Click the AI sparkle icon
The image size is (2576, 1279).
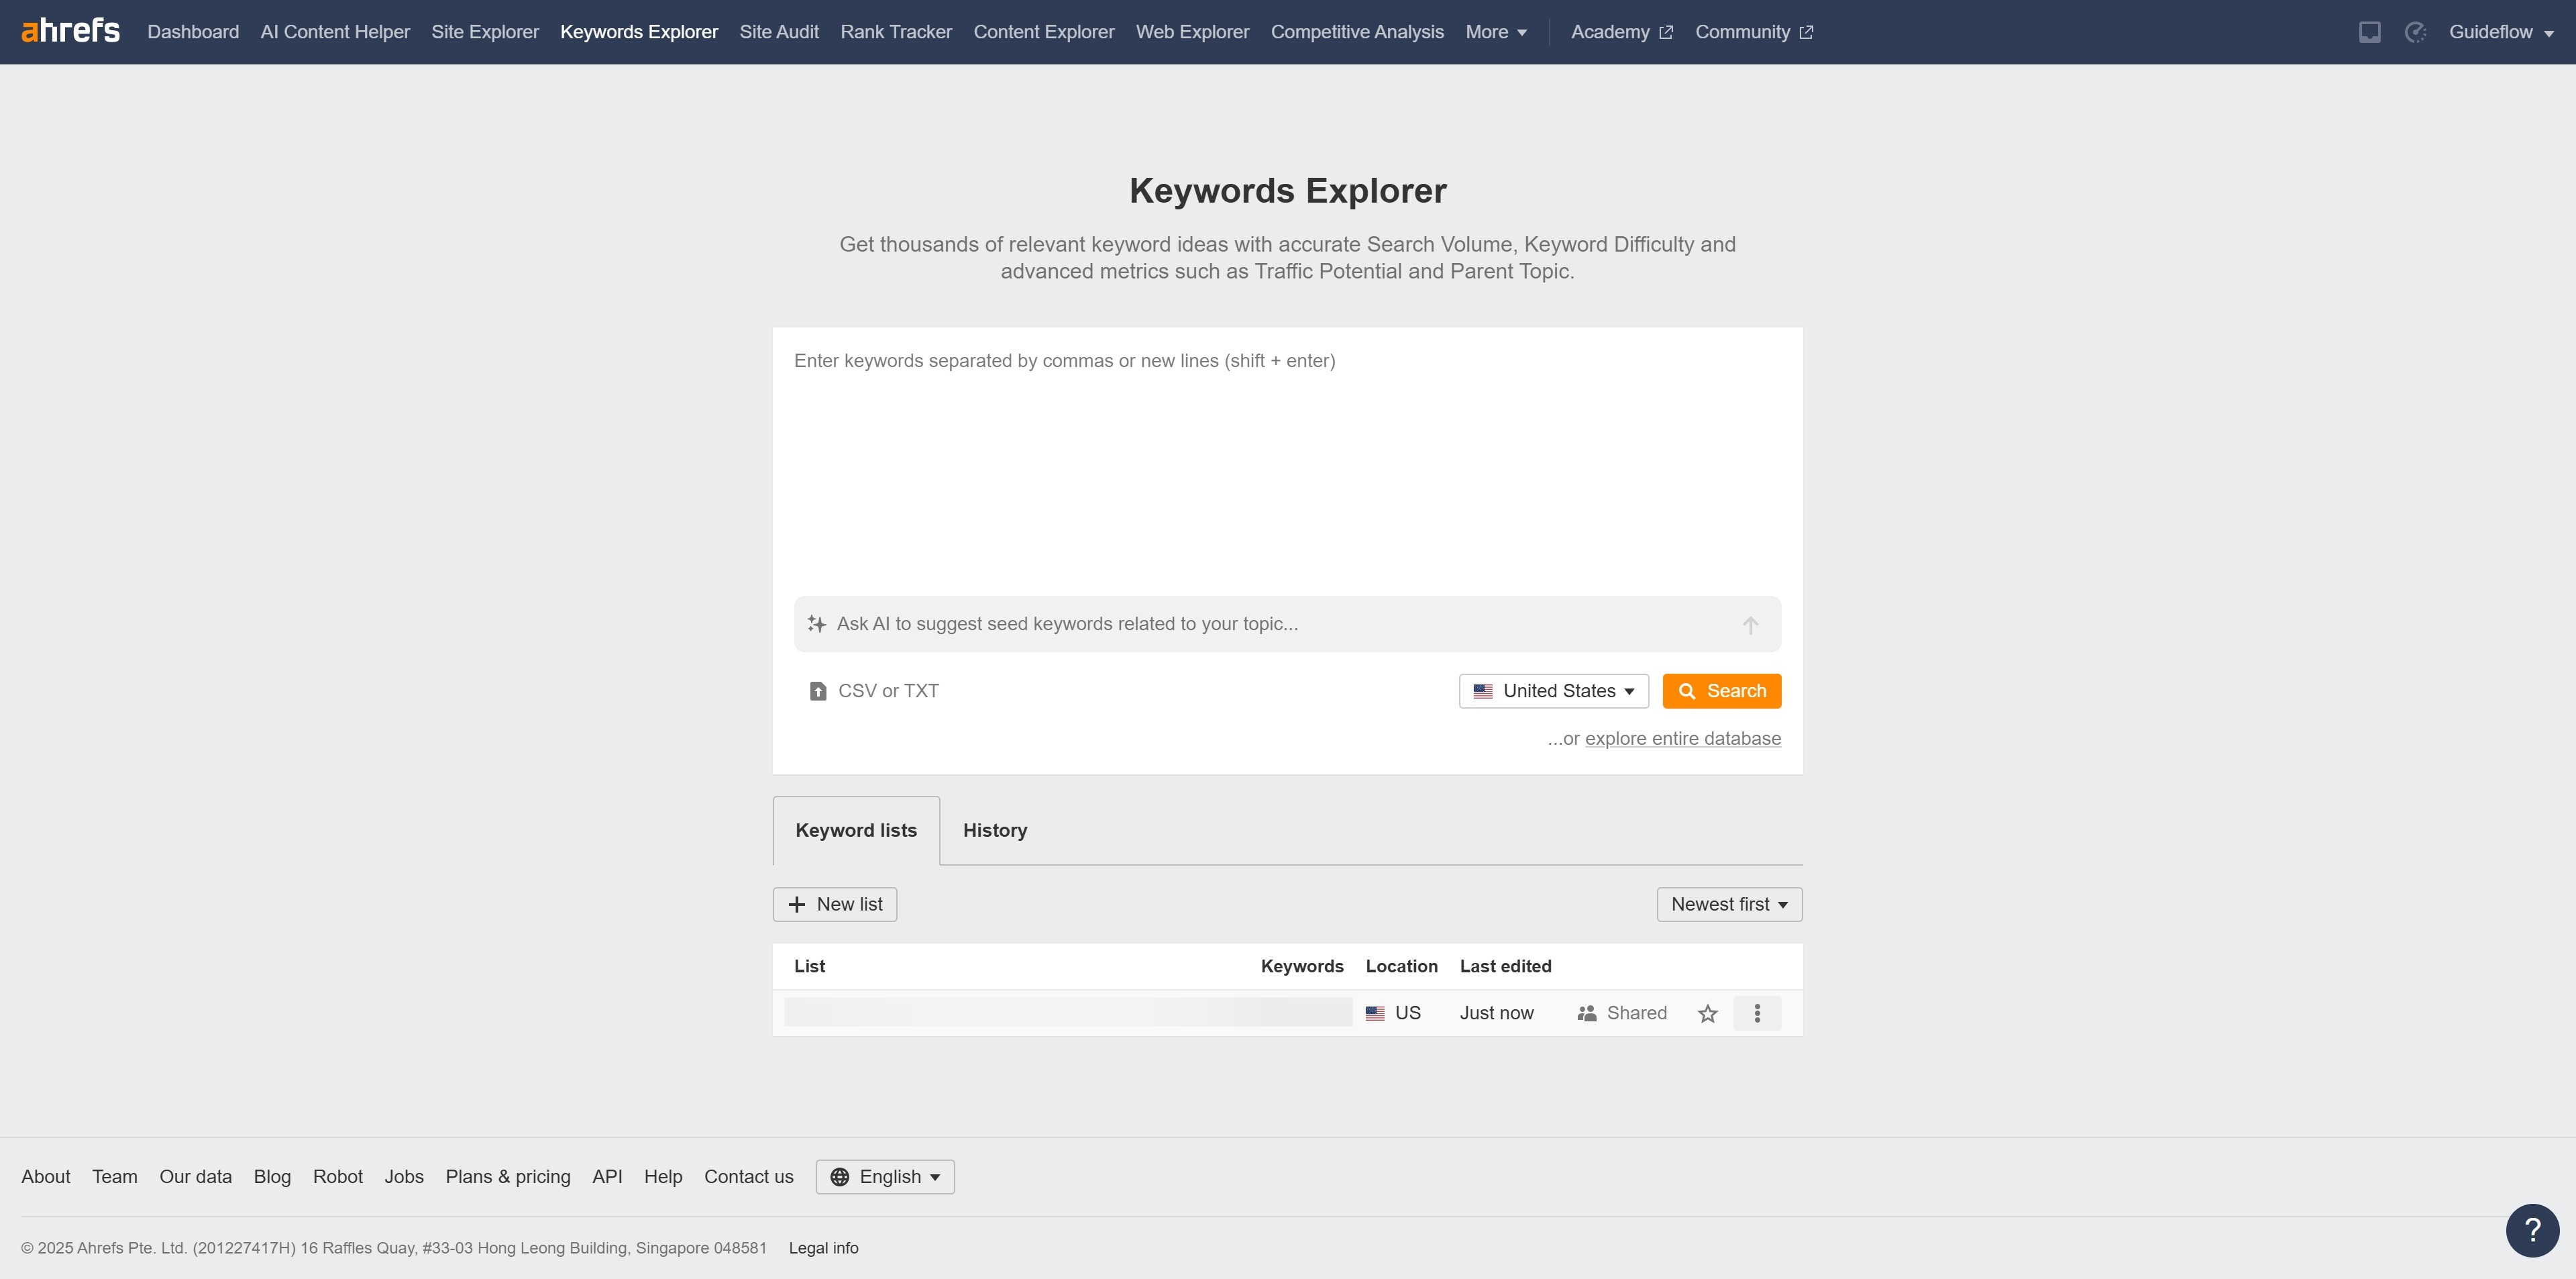coord(816,624)
